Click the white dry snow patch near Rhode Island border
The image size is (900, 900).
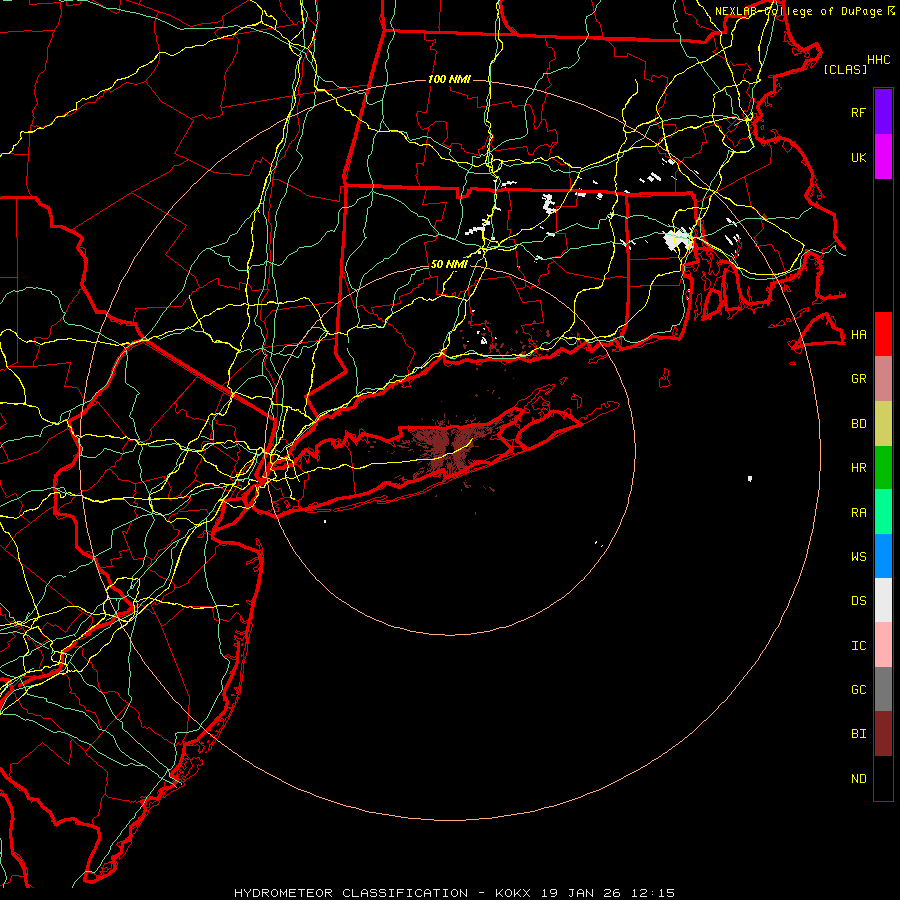pos(677,239)
